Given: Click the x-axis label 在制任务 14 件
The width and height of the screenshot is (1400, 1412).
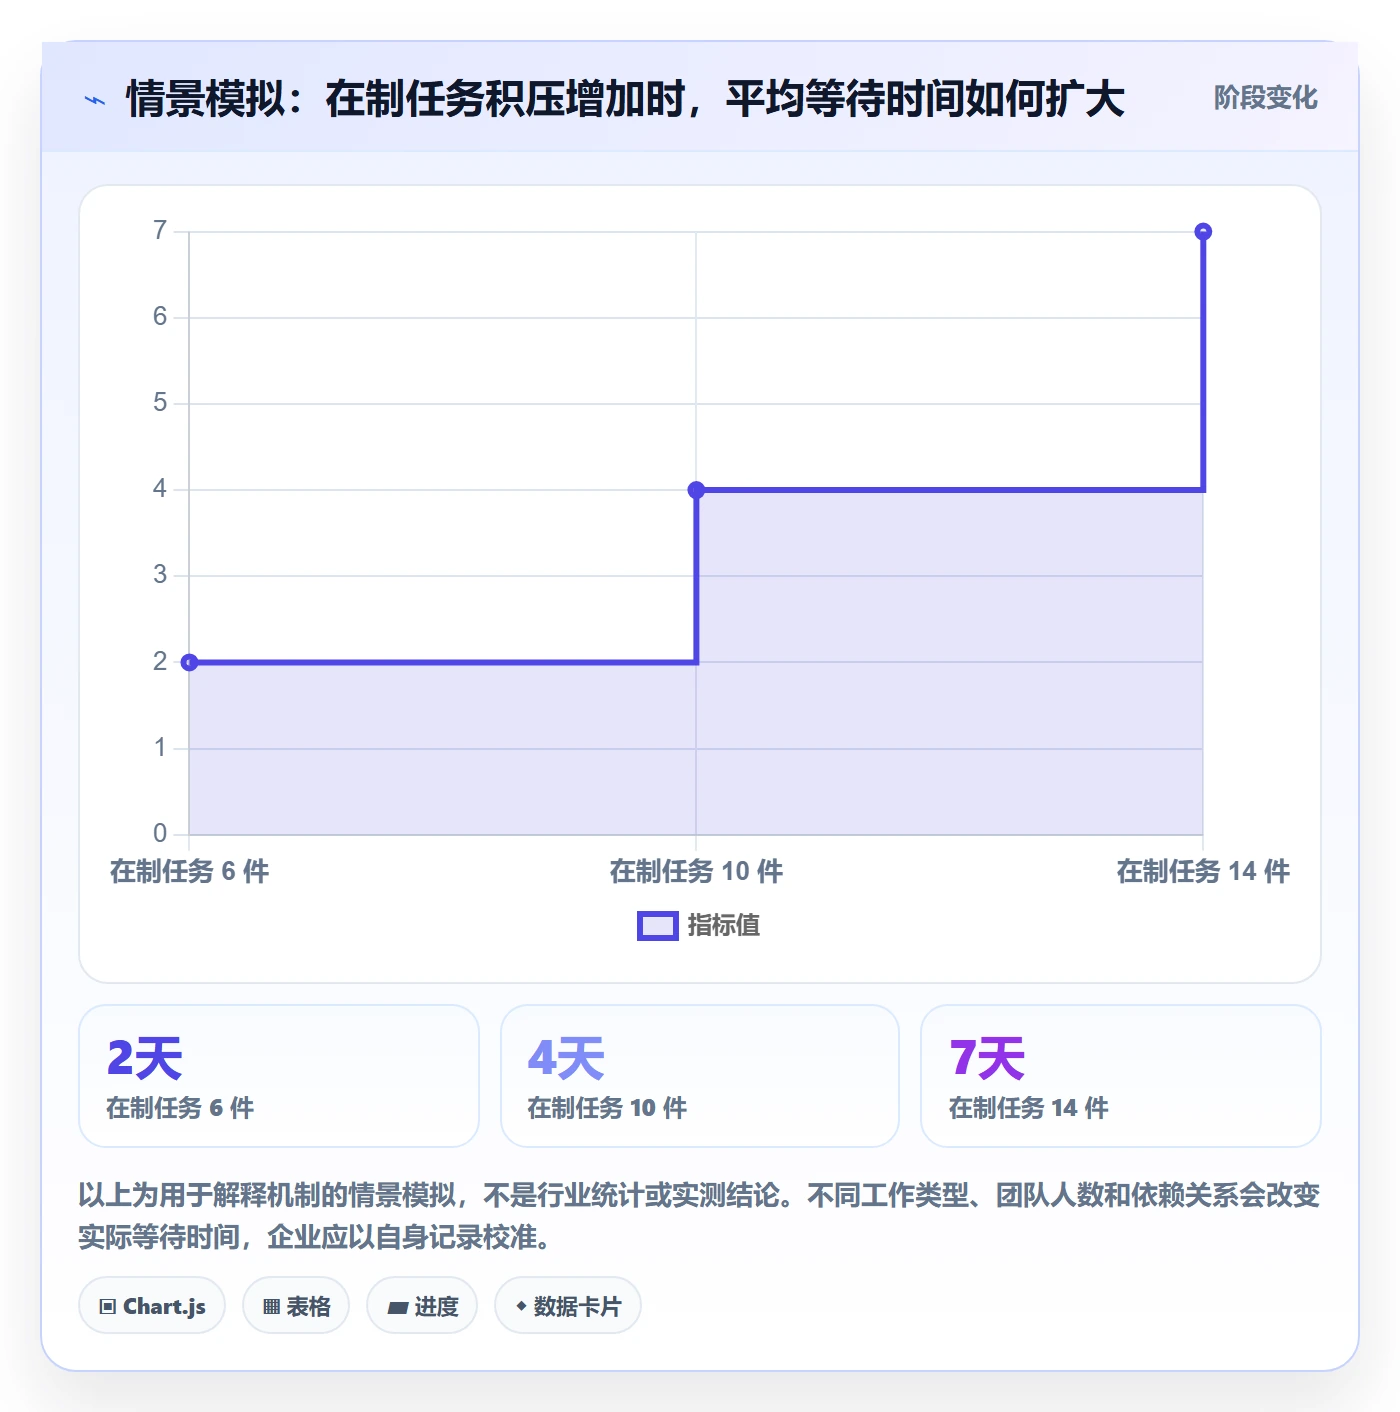Looking at the screenshot, I should [x=1203, y=872].
